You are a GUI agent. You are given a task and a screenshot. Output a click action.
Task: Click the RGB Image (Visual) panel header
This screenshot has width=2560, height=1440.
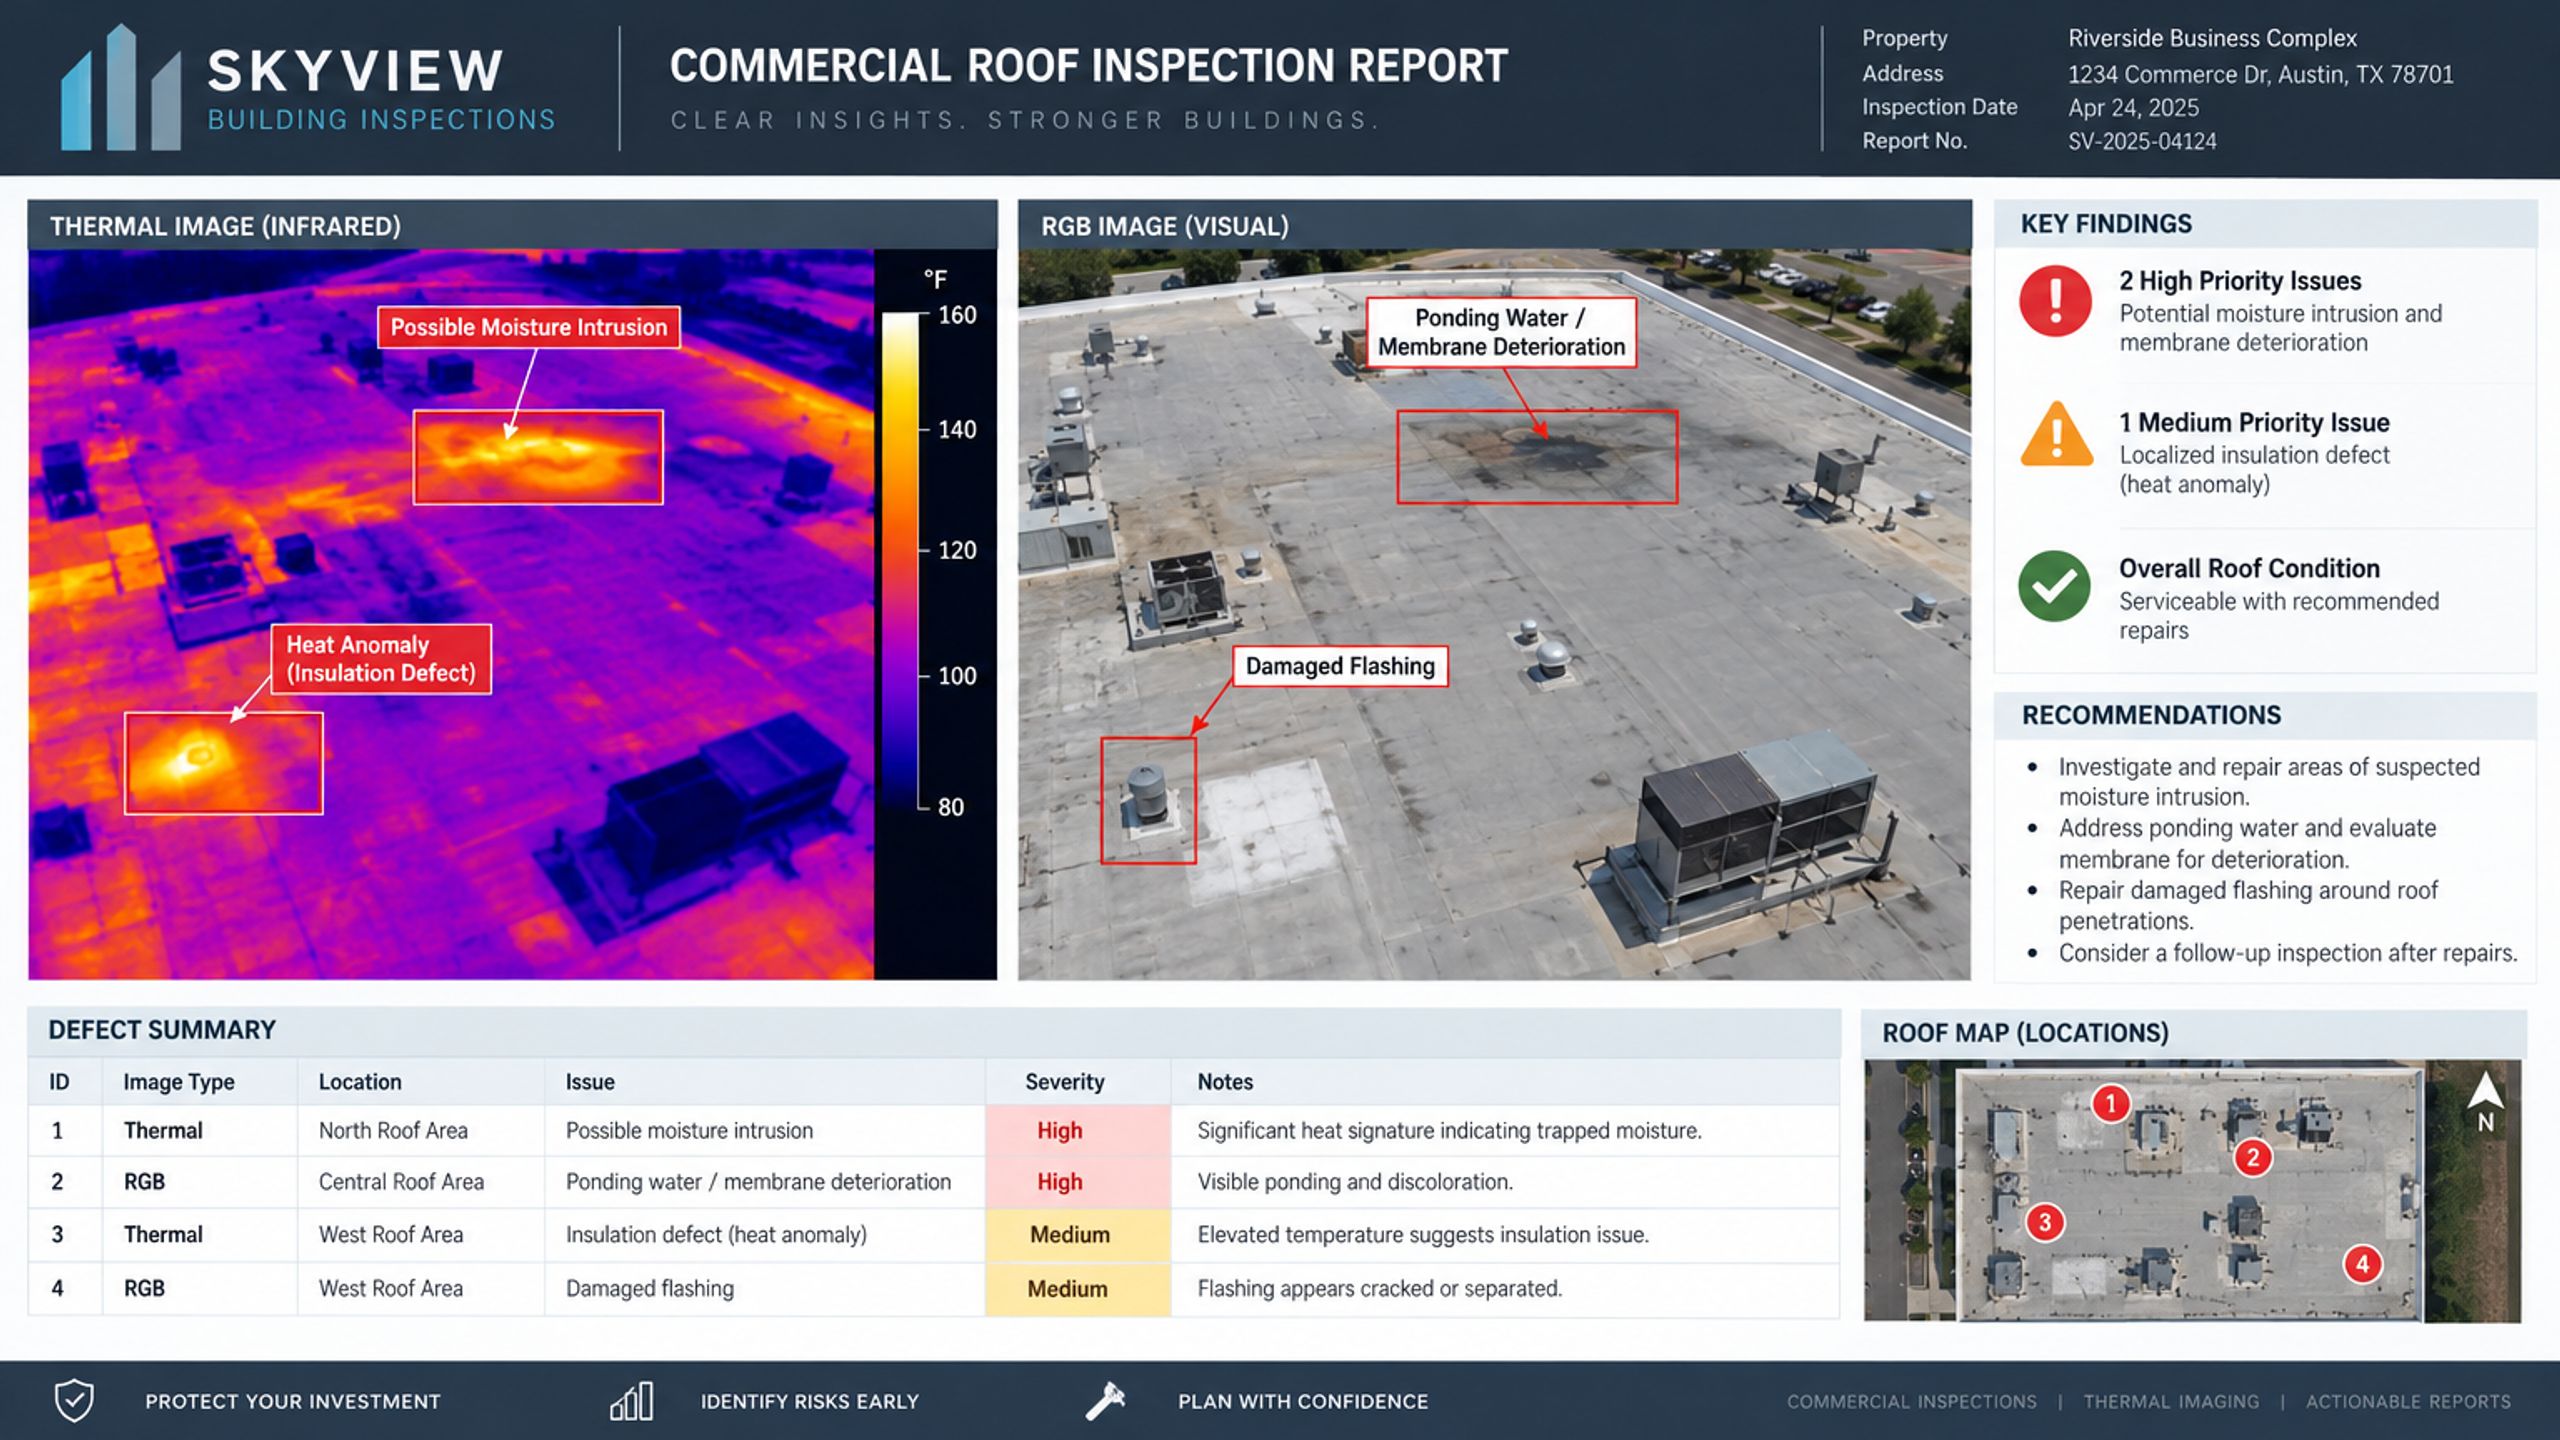coord(1494,225)
